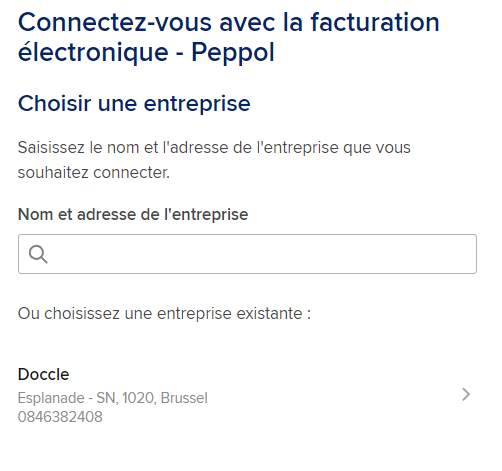Click the Peppol connection main title
The width and height of the screenshot is (502, 471).
[229, 37]
